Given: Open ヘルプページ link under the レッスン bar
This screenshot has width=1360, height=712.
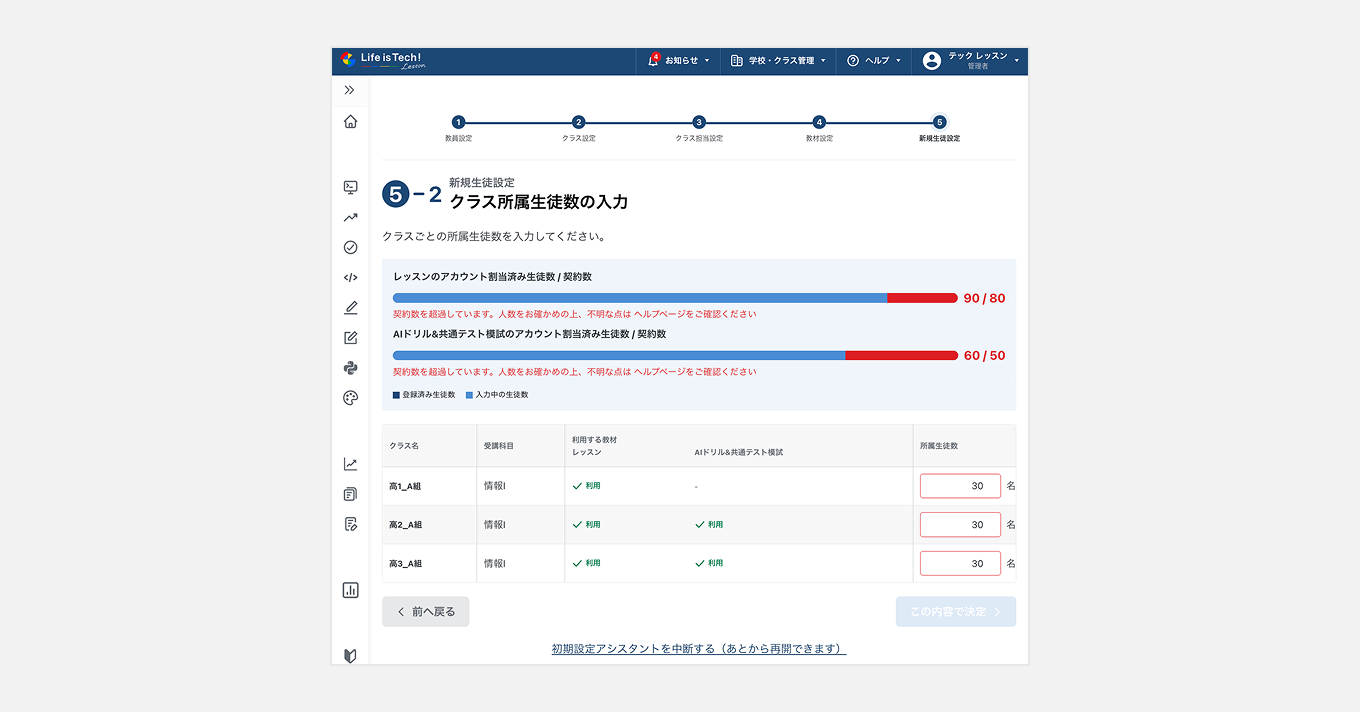Looking at the screenshot, I should click(660, 314).
